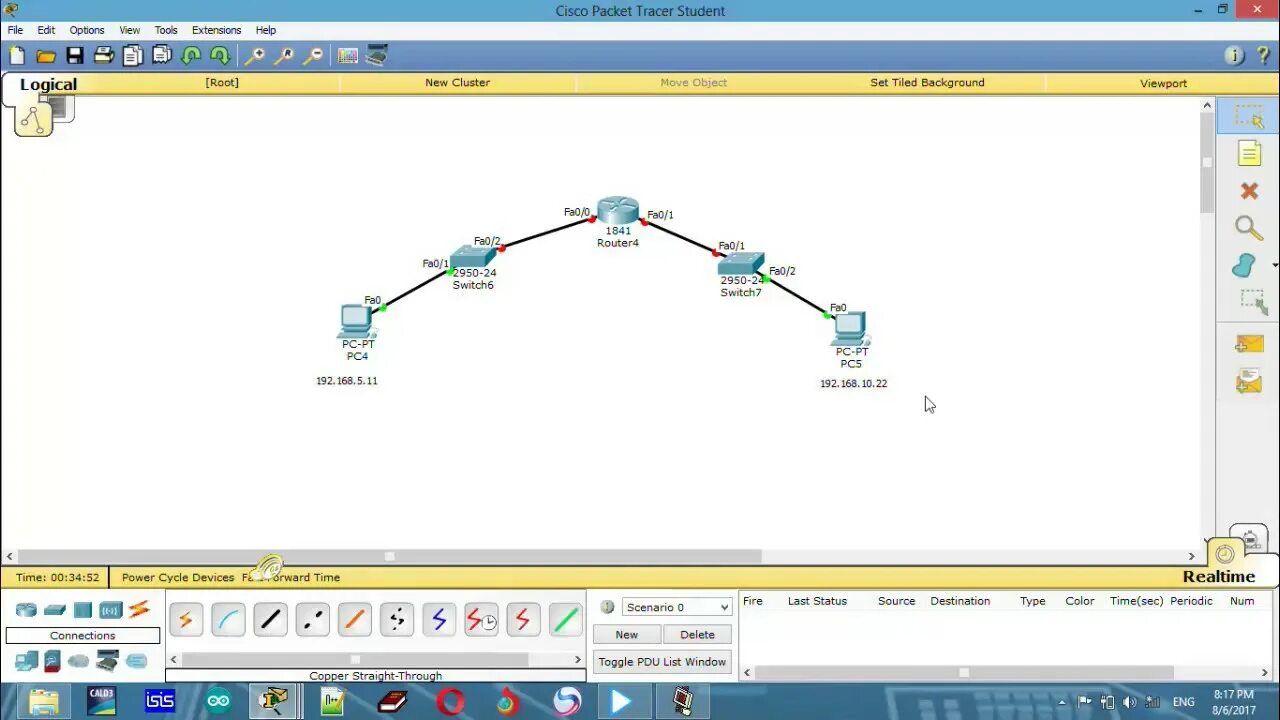Select the Draw Polygon shape tool
Screen dimensions: 1280x720
point(1245,265)
